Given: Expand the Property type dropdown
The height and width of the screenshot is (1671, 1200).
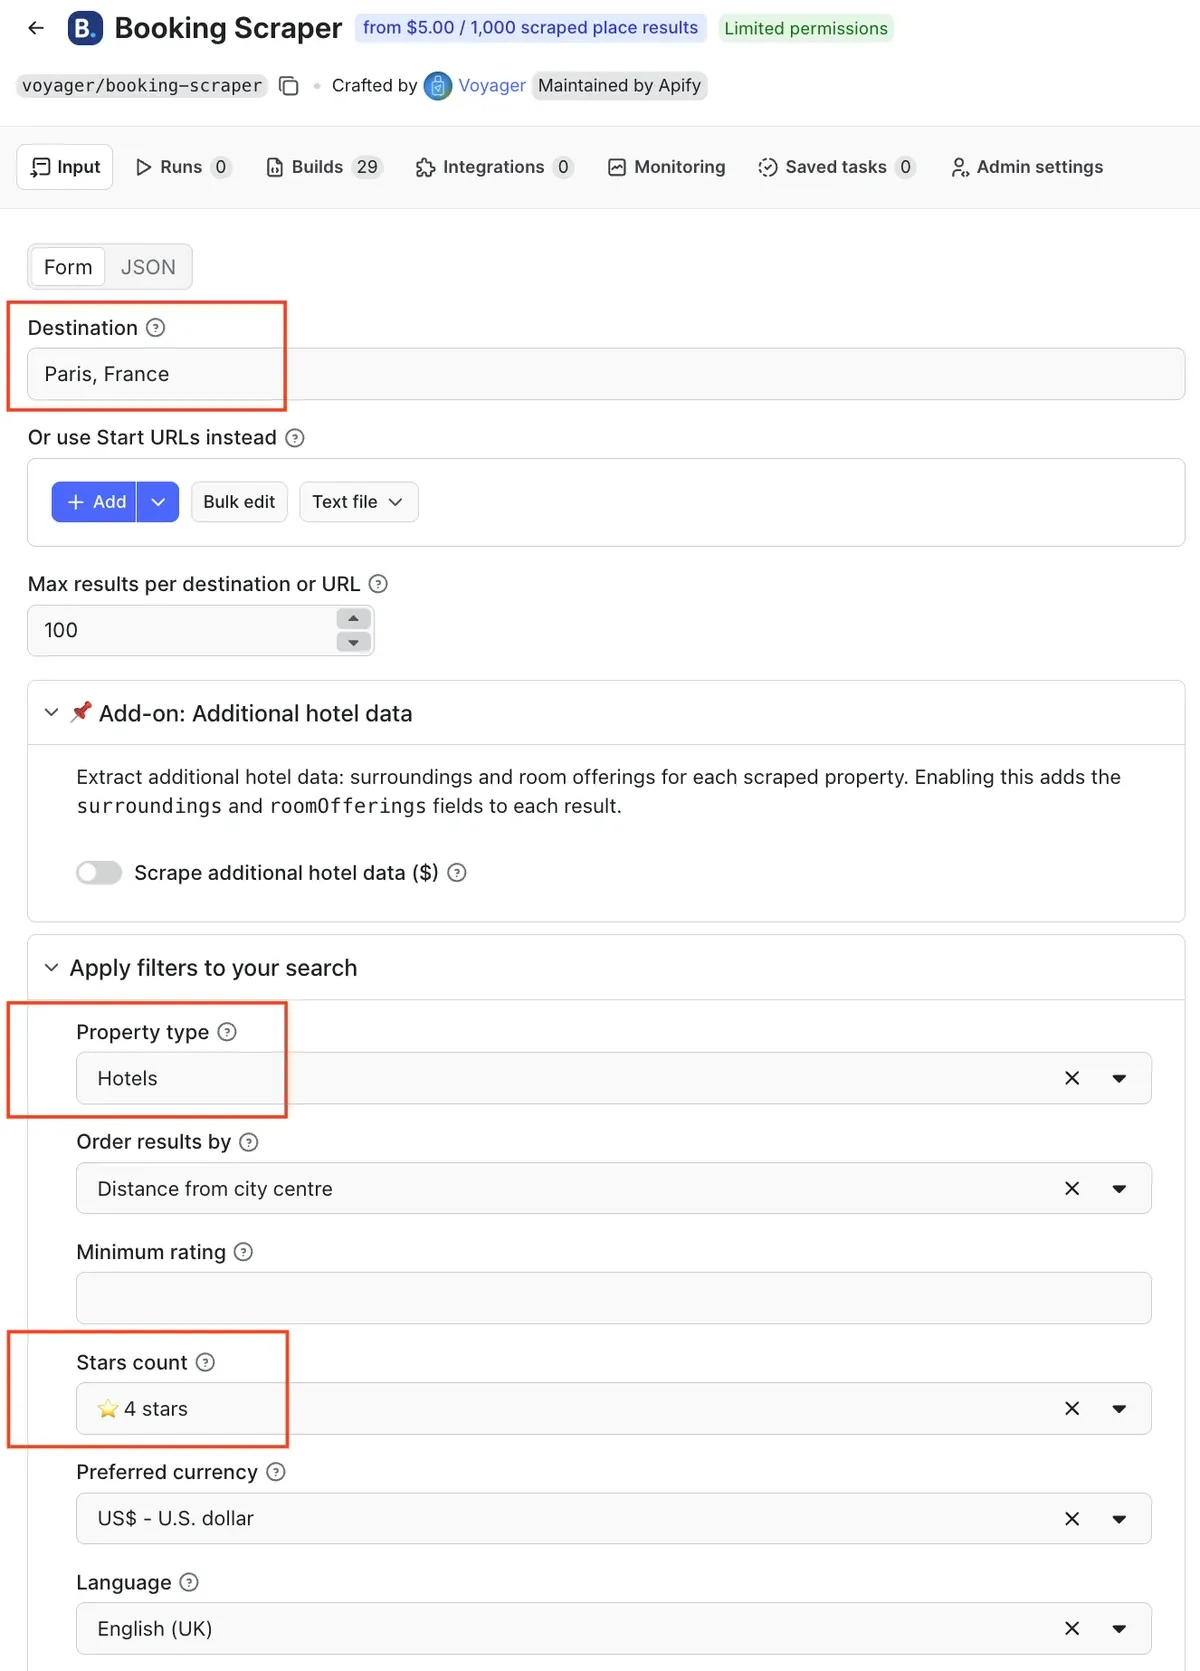Looking at the screenshot, I should click(1119, 1078).
